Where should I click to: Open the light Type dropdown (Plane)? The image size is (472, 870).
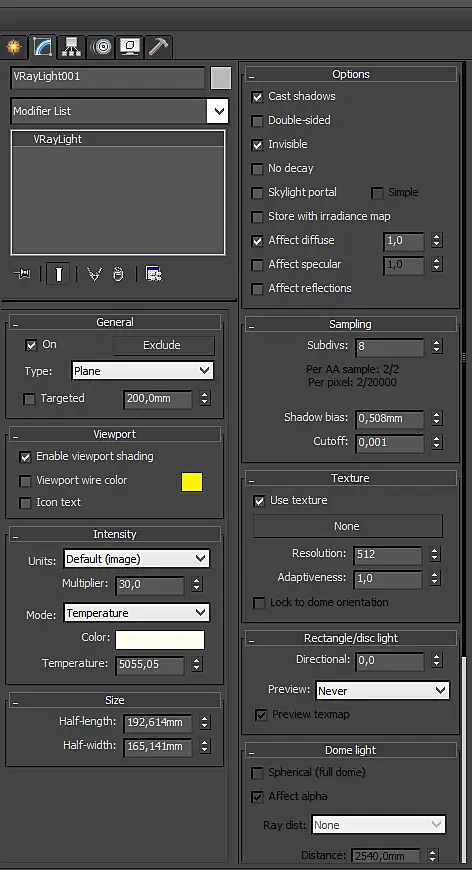pos(143,371)
